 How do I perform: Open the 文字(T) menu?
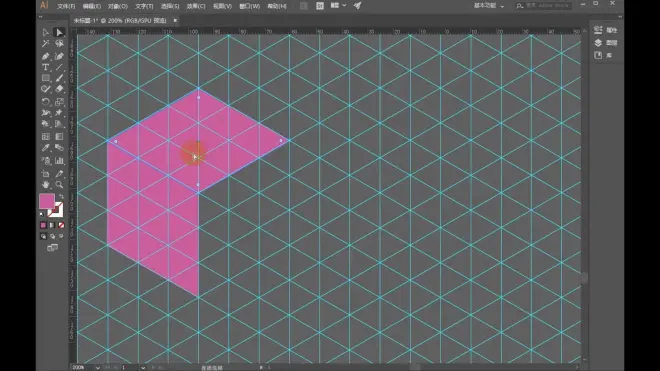(144, 6)
